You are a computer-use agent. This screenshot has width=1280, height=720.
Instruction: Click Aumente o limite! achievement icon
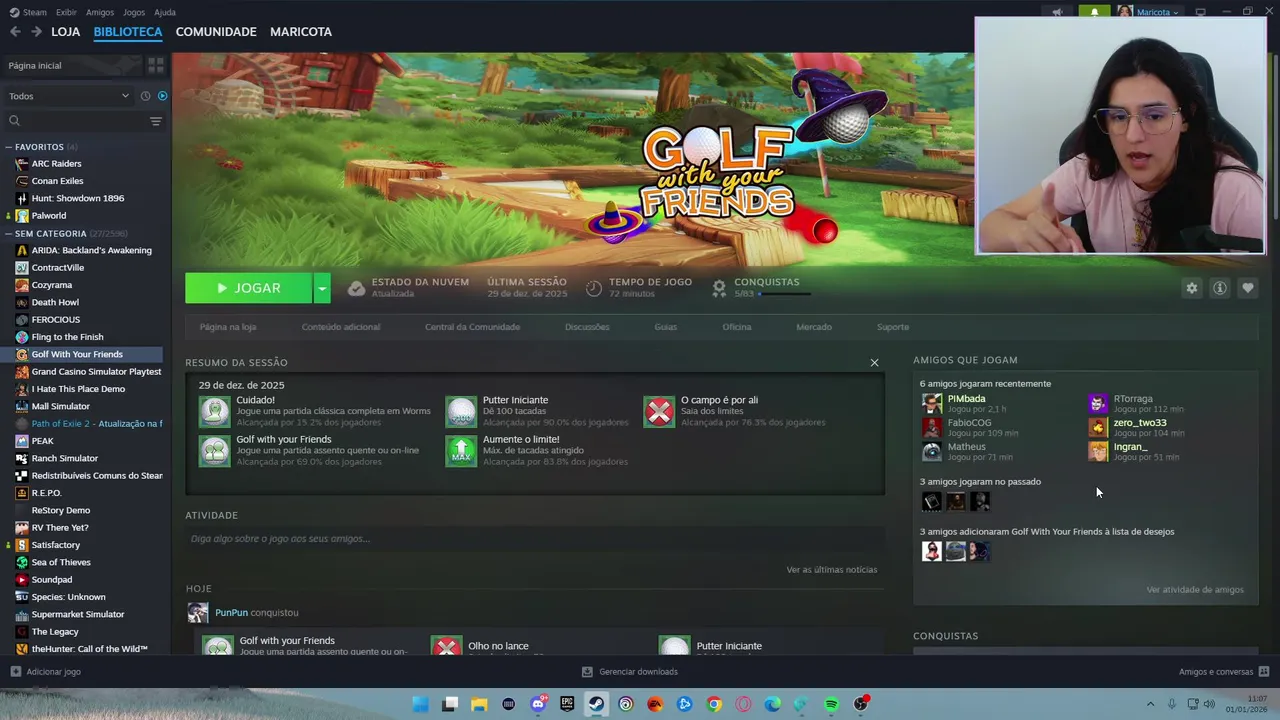click(461, 451)
